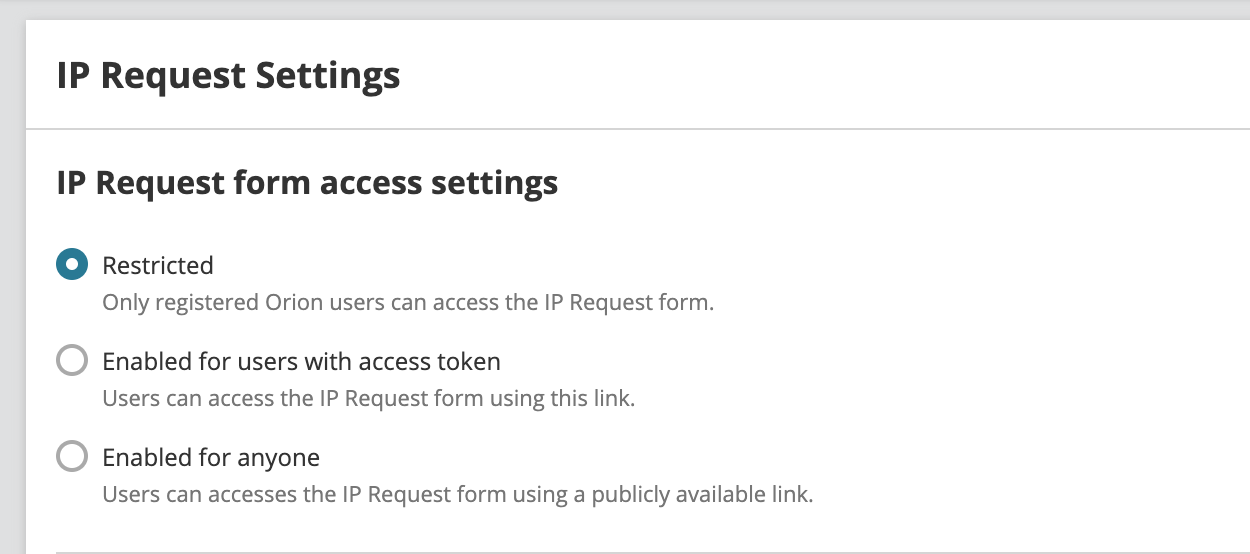Click the "Enabled for anyone" label text
The height and width of the screenshot is (554, 1250).
[x=211, y=457]
